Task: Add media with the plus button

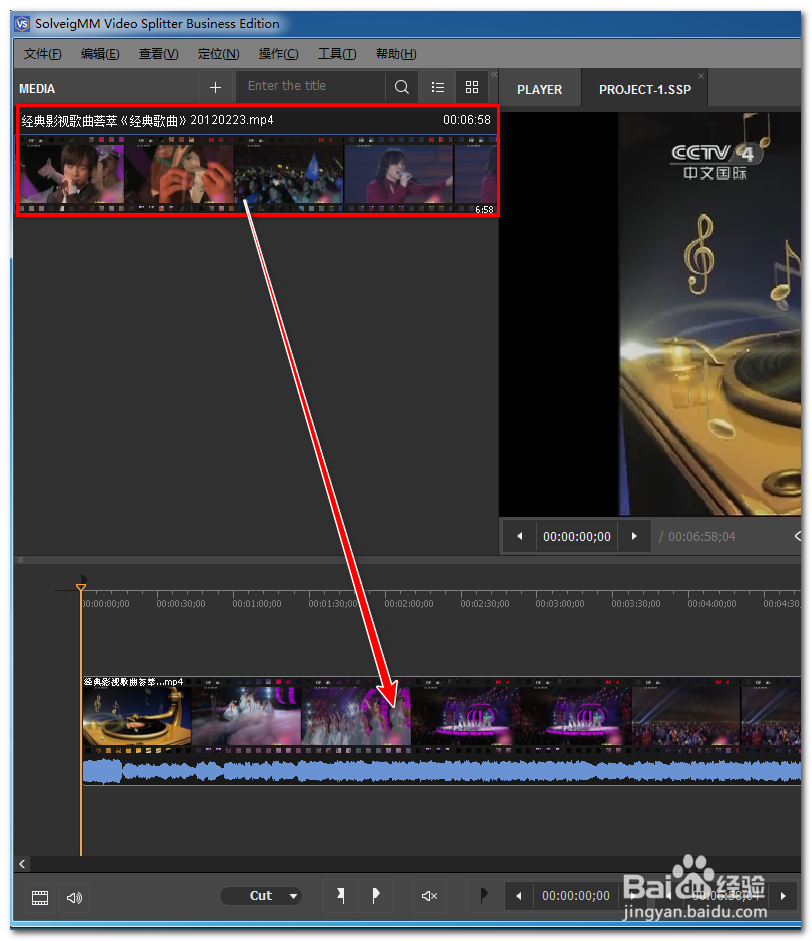Action: pyautogui.click(x=215, y=88)
